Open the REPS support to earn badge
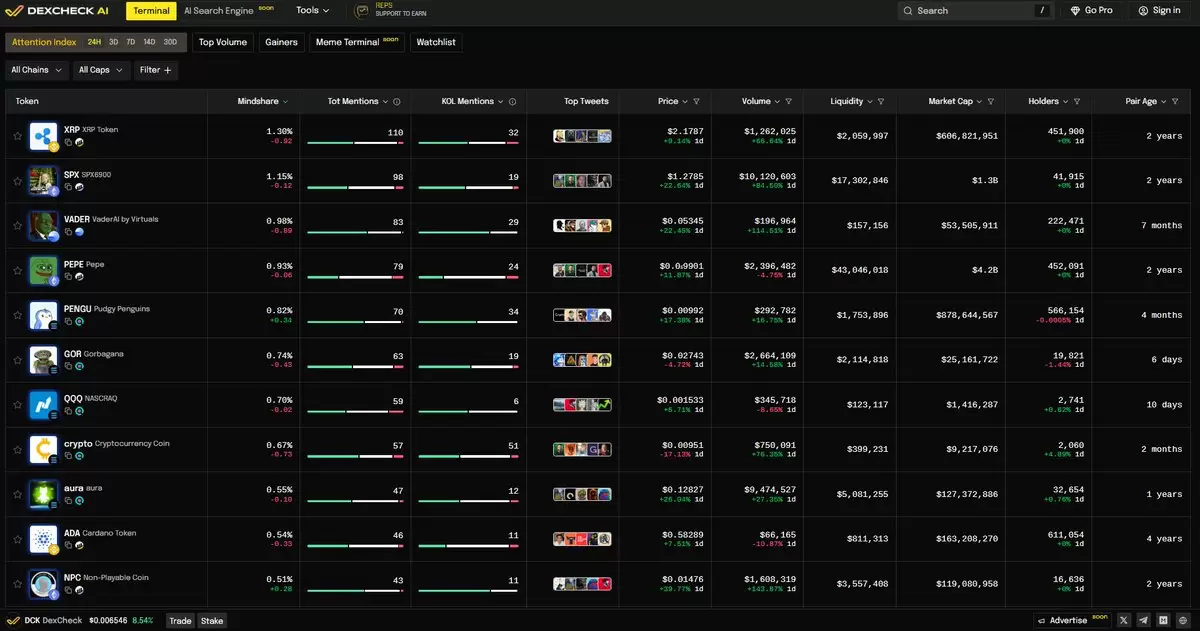Image resolution: width=1200 pixels, height=631 pixels. (x=390, y=10)
